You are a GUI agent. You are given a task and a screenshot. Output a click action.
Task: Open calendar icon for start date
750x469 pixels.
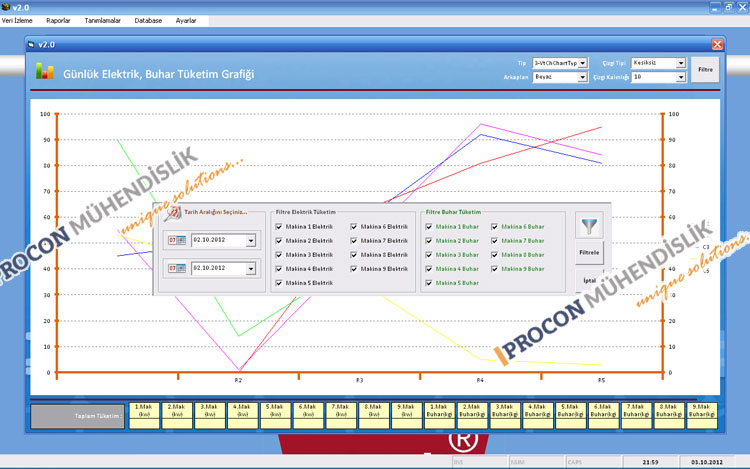click(176, 240)
